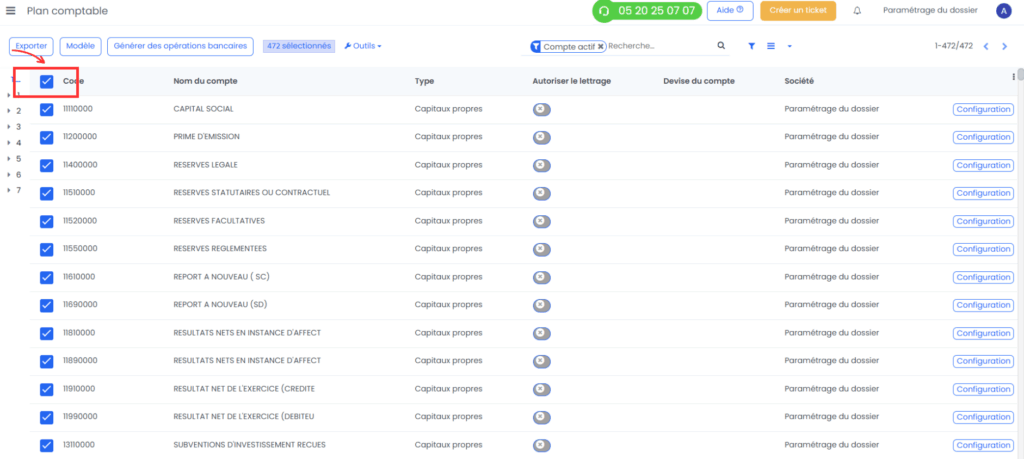
Task: Open Configuration for account 11690000
Action: point(984,305)
